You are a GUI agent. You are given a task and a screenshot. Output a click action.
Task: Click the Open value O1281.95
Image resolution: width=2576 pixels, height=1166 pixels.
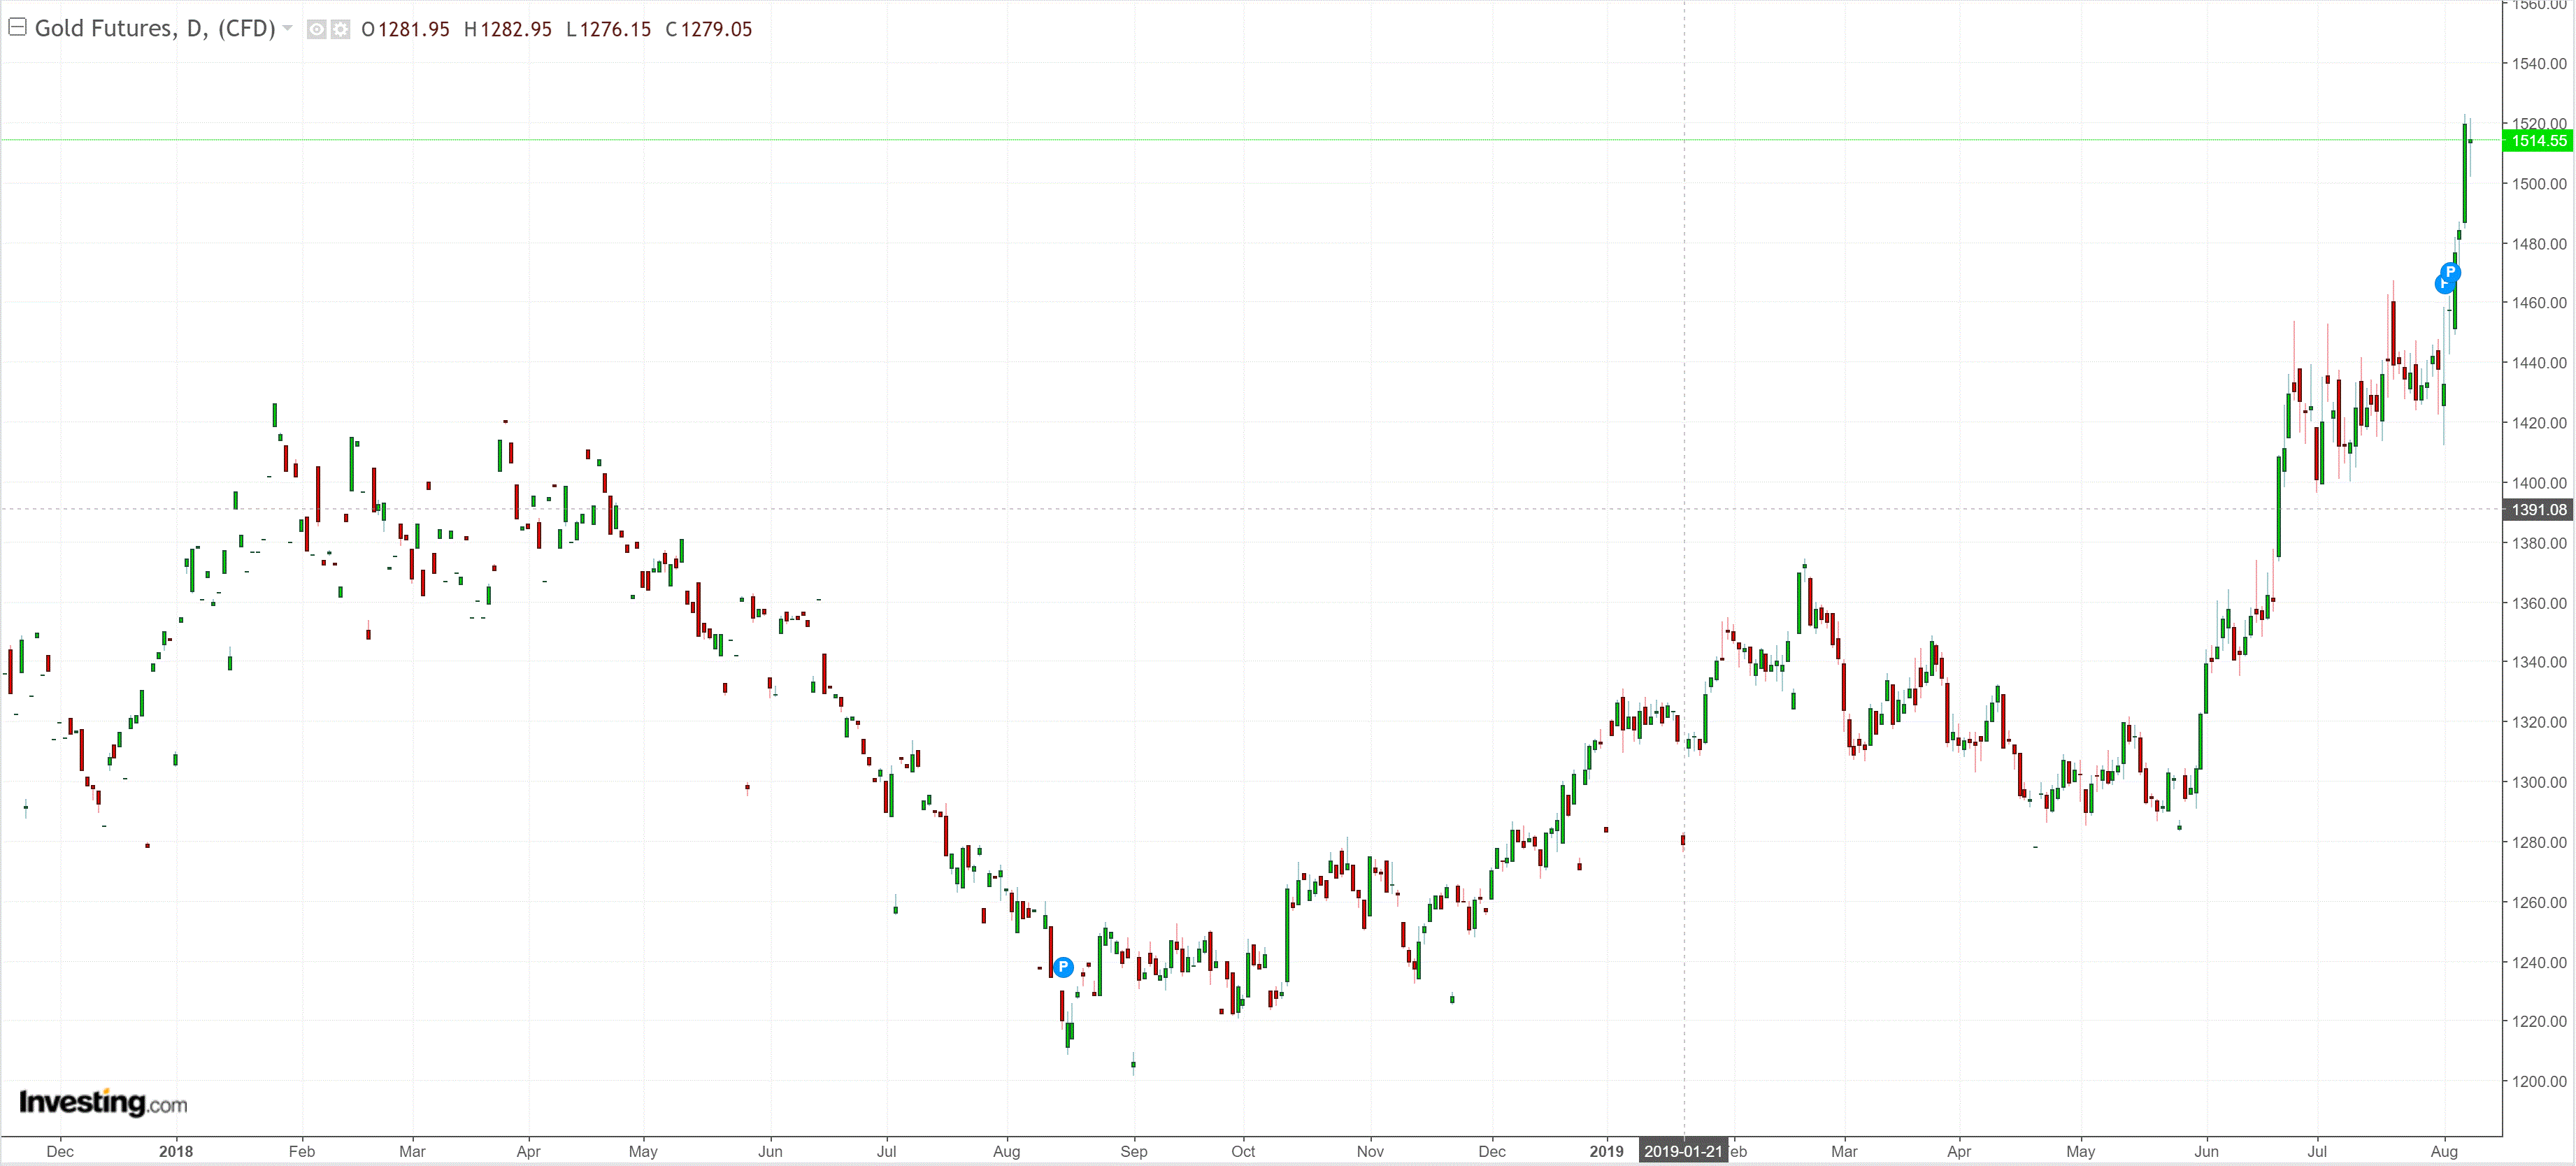(406, 30)
